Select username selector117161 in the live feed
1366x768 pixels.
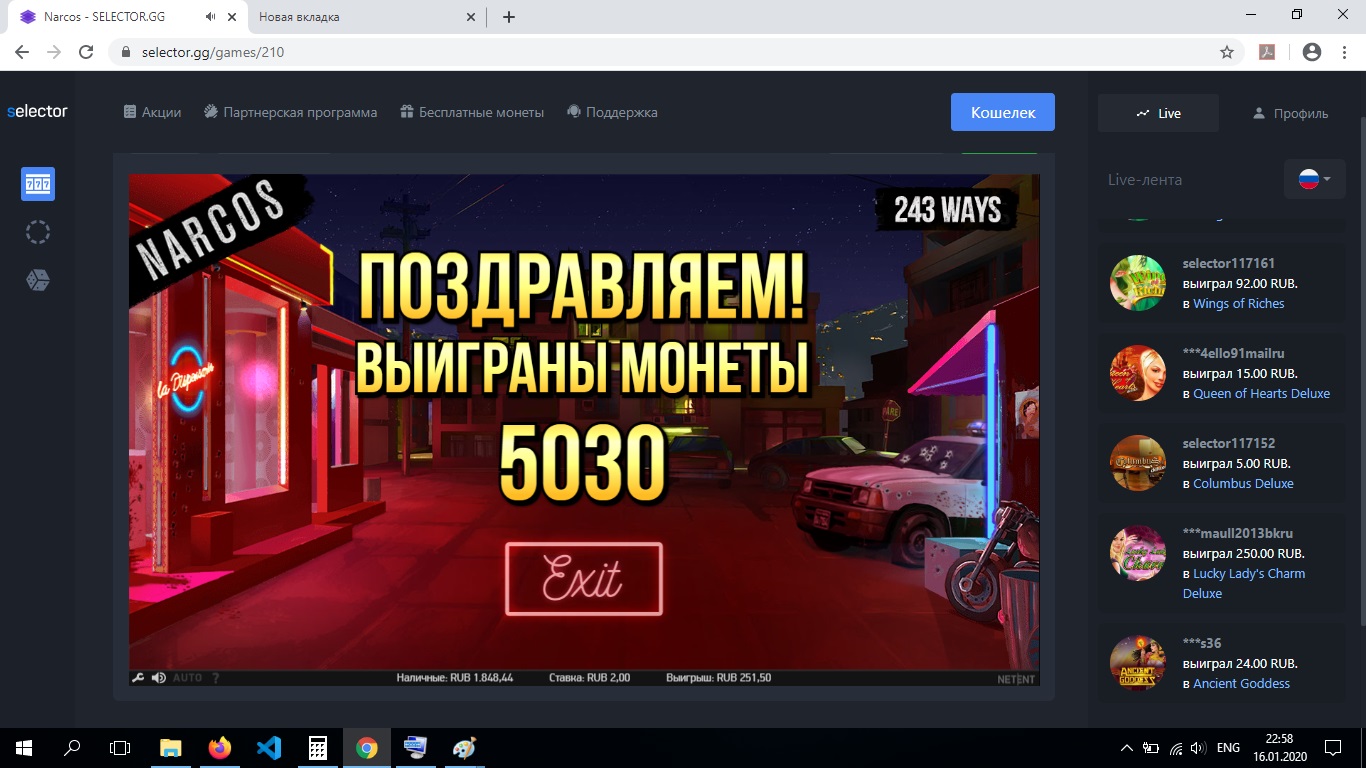[x=1229, y=263]
